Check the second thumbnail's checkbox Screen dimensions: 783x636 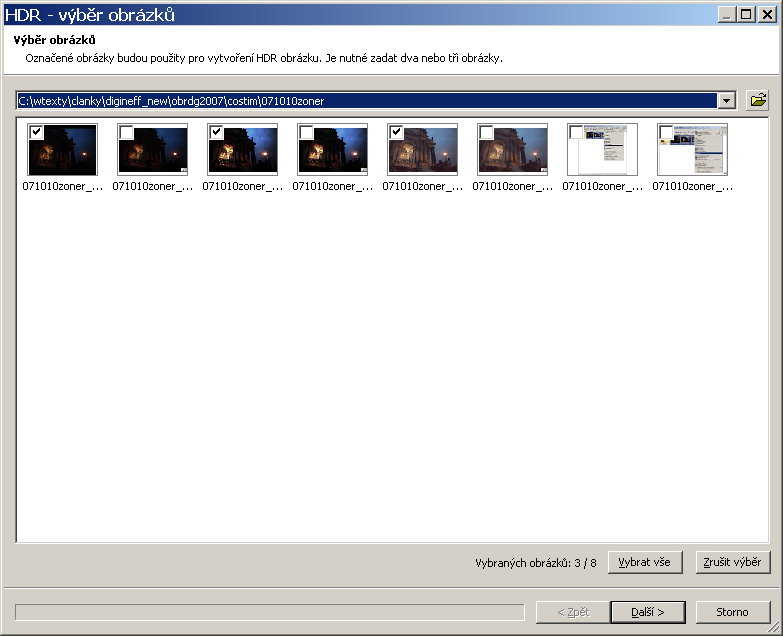tap(126, 132)
